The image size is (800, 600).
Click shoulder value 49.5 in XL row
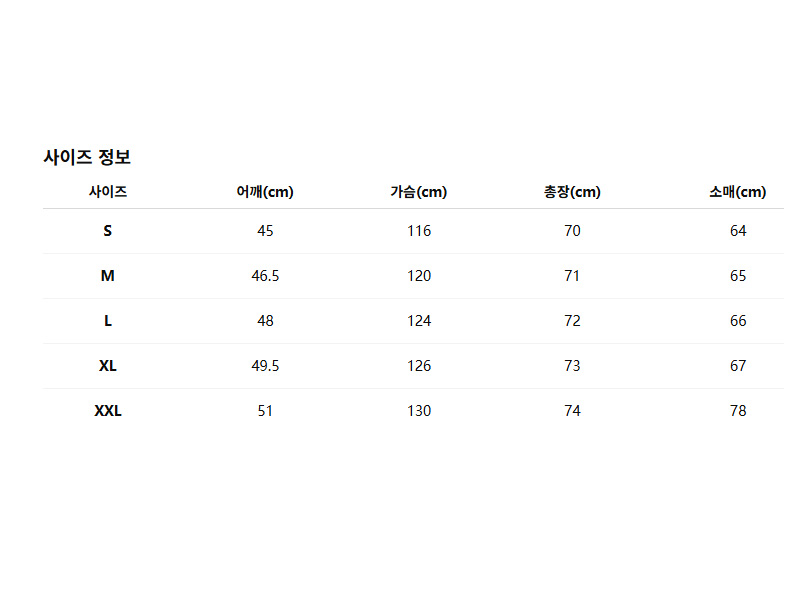[265, 366]
